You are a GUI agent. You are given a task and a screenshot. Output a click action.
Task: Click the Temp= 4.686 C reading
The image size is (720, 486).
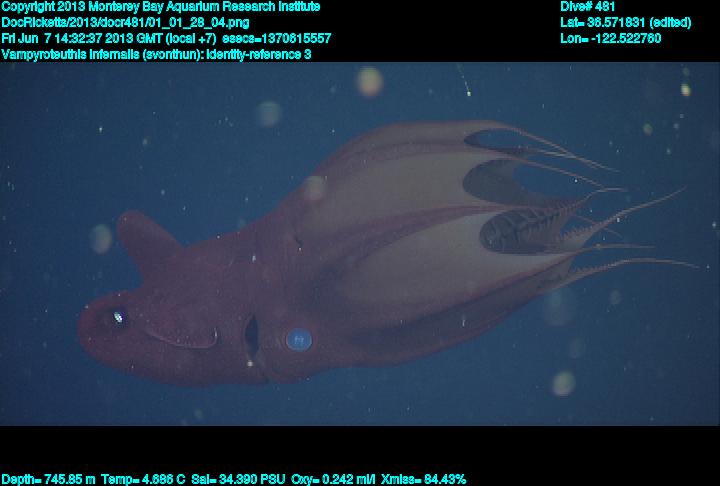(x=143, y=479)
